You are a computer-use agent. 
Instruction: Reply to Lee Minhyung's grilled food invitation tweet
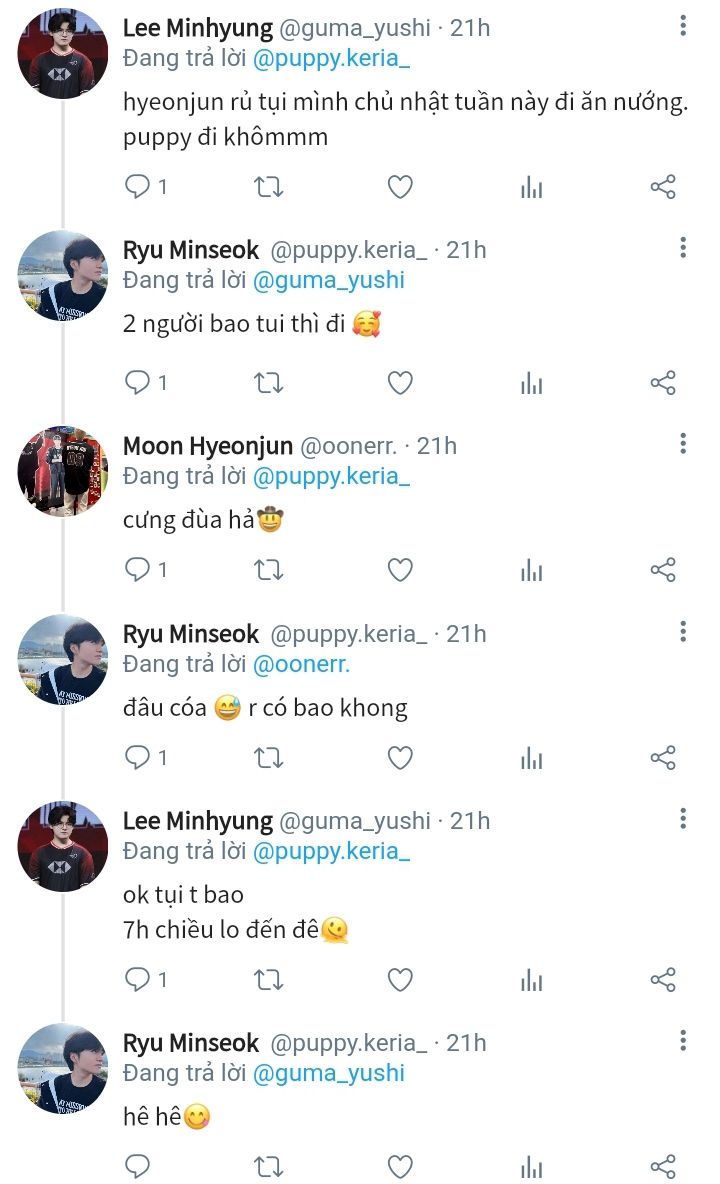coord(137,187)
